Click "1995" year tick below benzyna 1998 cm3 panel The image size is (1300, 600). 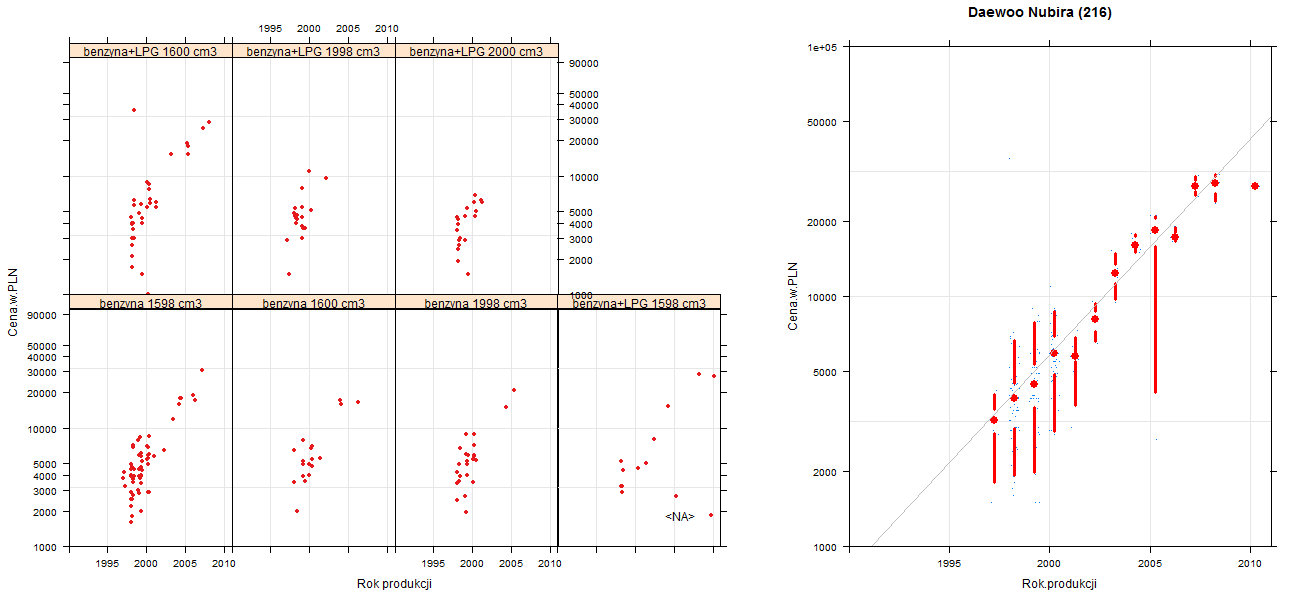click(x=434, y=564)
